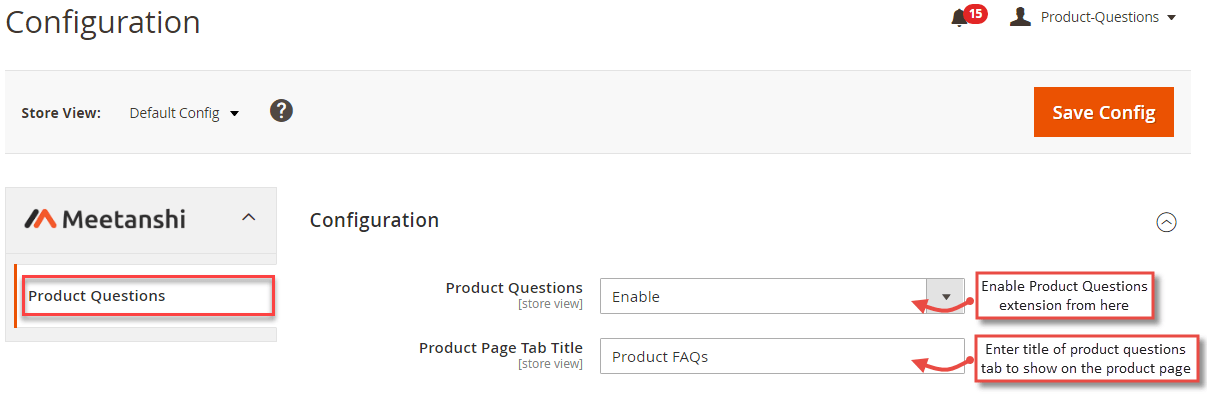Open the help question mark icon
Image resolution: width=1207 pixels, height=394 pixels.
point(281,111)
